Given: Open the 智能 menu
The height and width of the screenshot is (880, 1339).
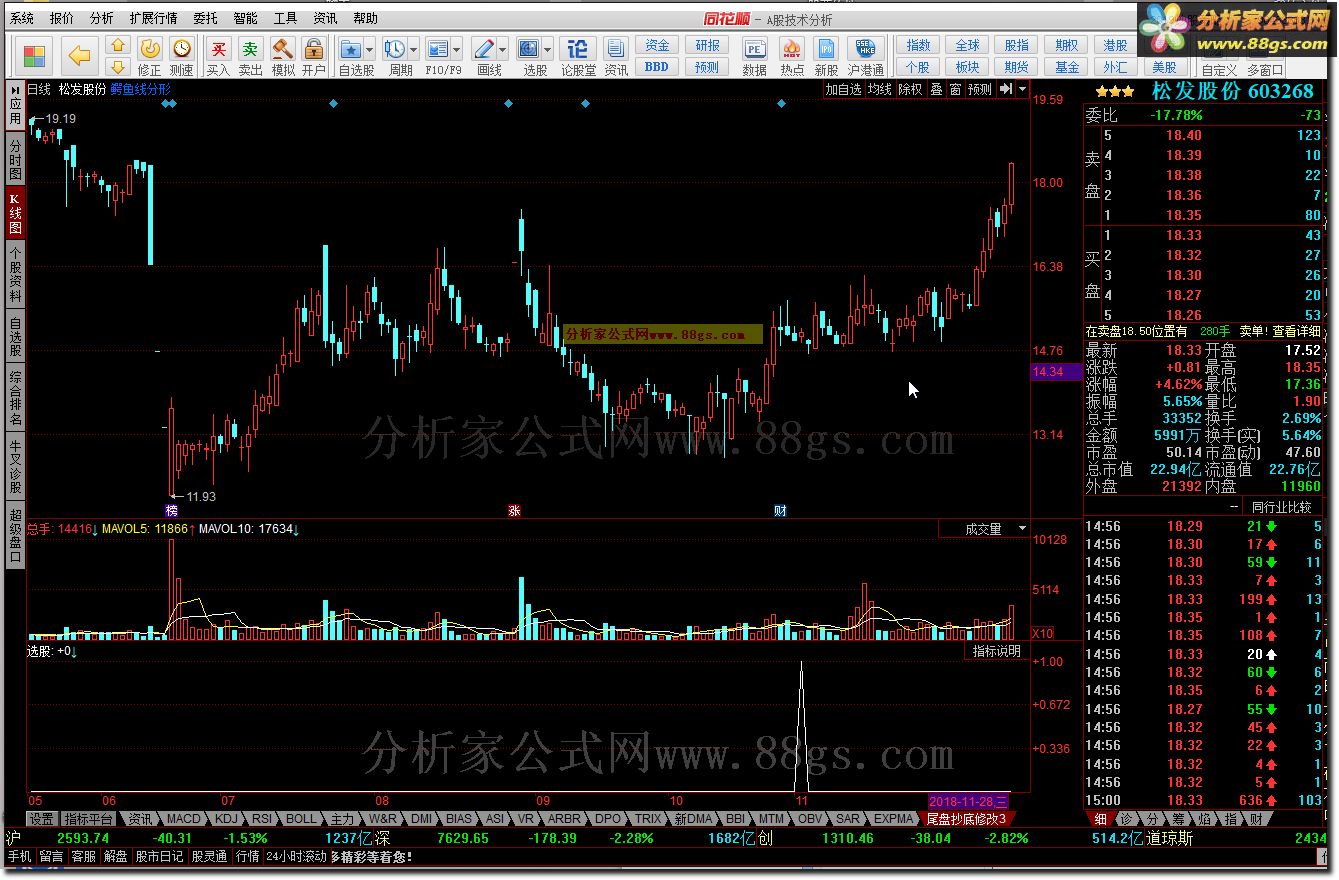Looking at the screenshot, I should tap(245, 18).
